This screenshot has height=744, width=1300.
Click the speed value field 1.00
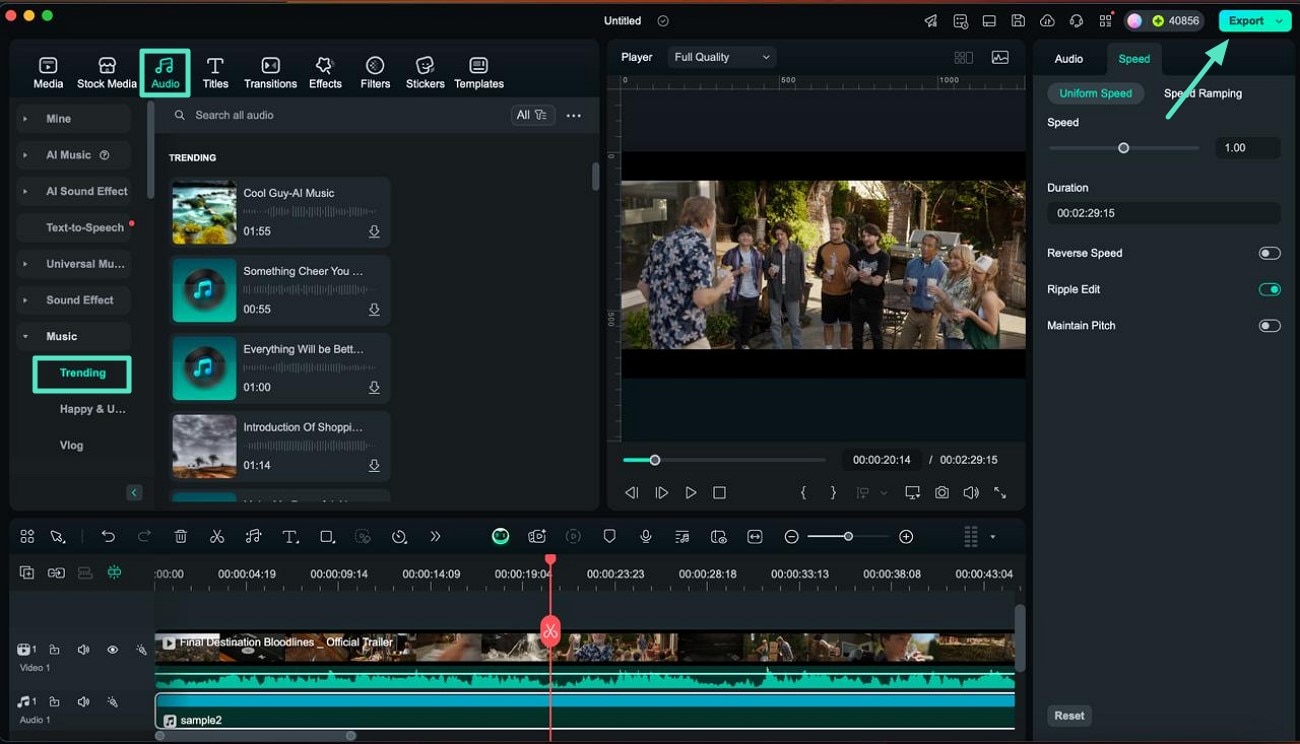tap(1247, 148)
